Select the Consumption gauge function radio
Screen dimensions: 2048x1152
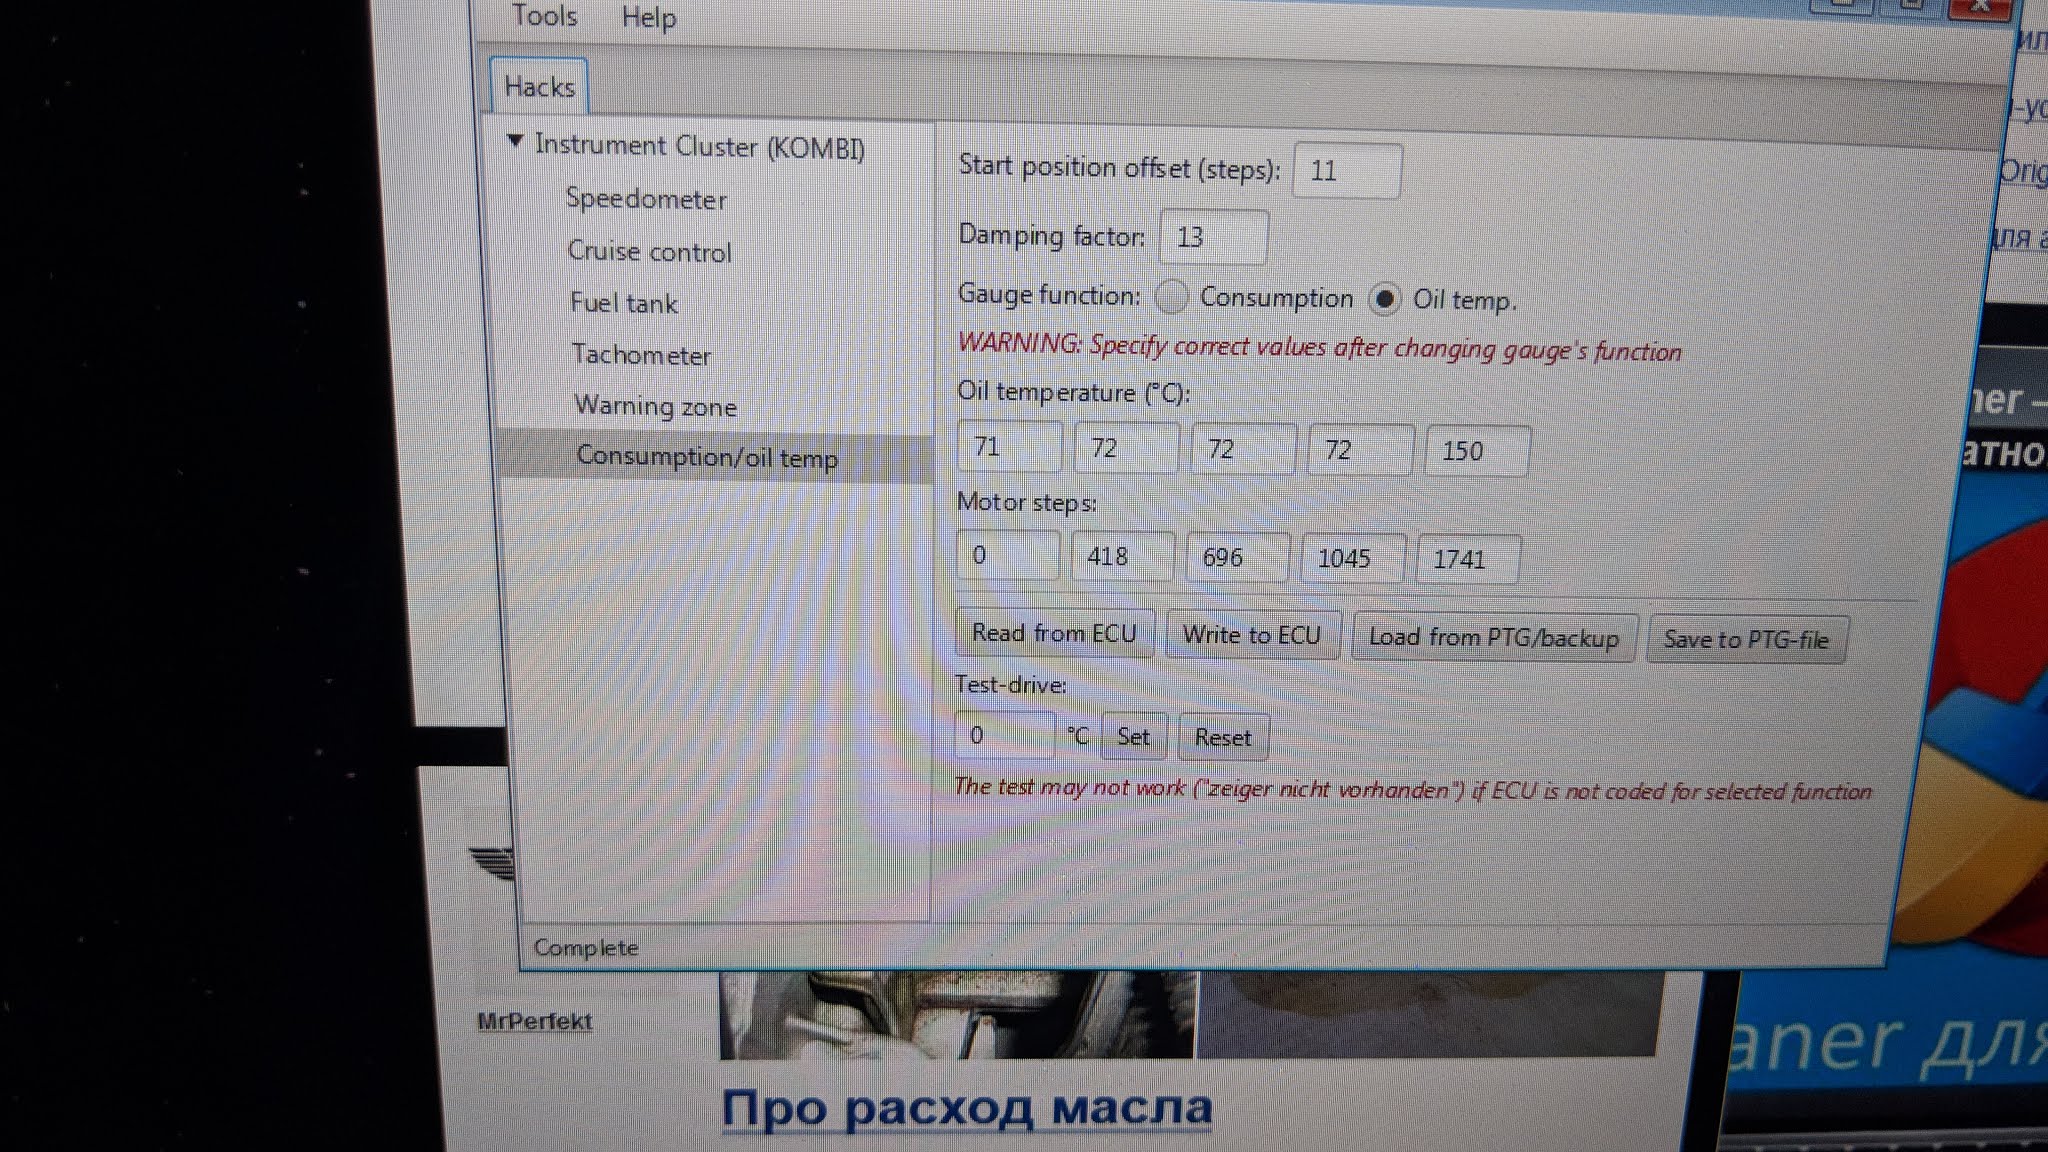pos(1171,296)
